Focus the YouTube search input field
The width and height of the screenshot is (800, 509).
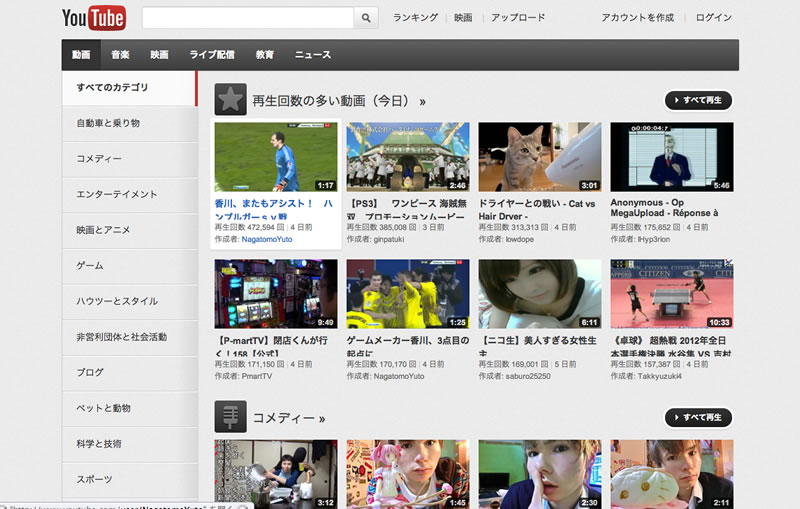coord(248,18)
